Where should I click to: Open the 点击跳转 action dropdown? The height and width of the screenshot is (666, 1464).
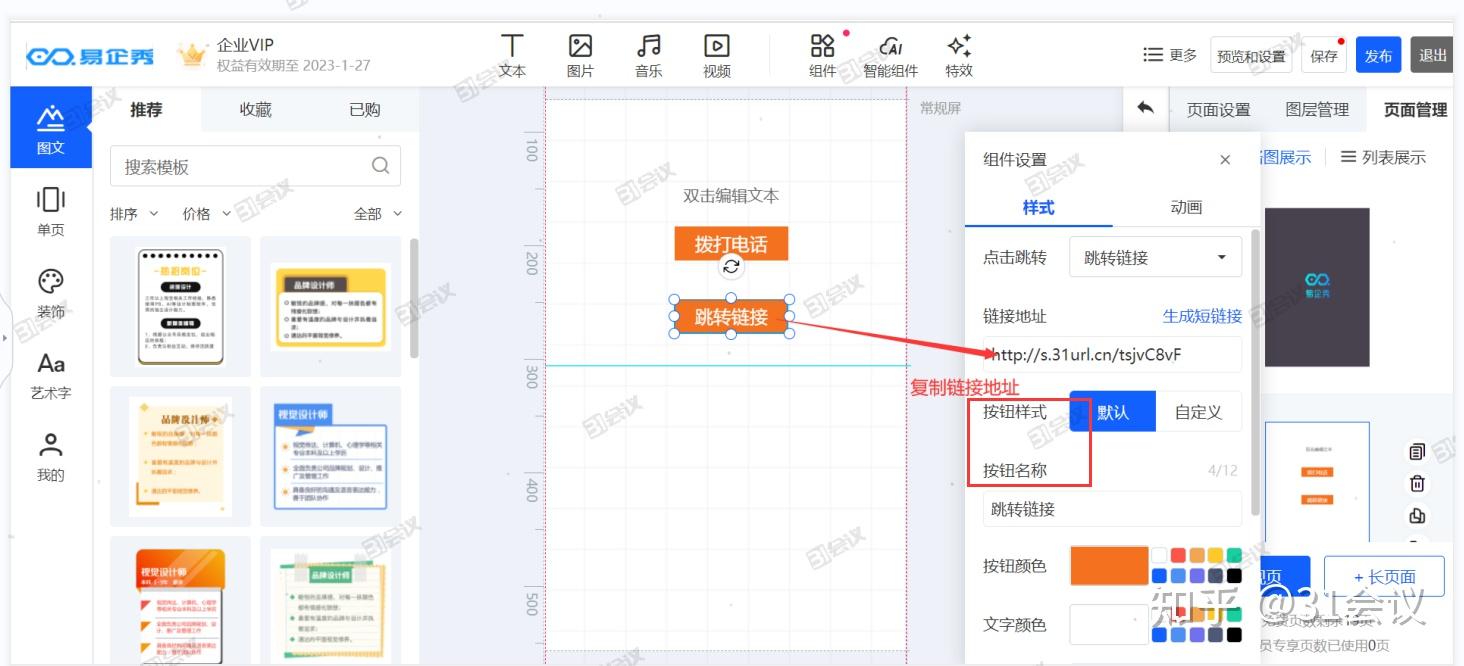(x=1155, y=257)
